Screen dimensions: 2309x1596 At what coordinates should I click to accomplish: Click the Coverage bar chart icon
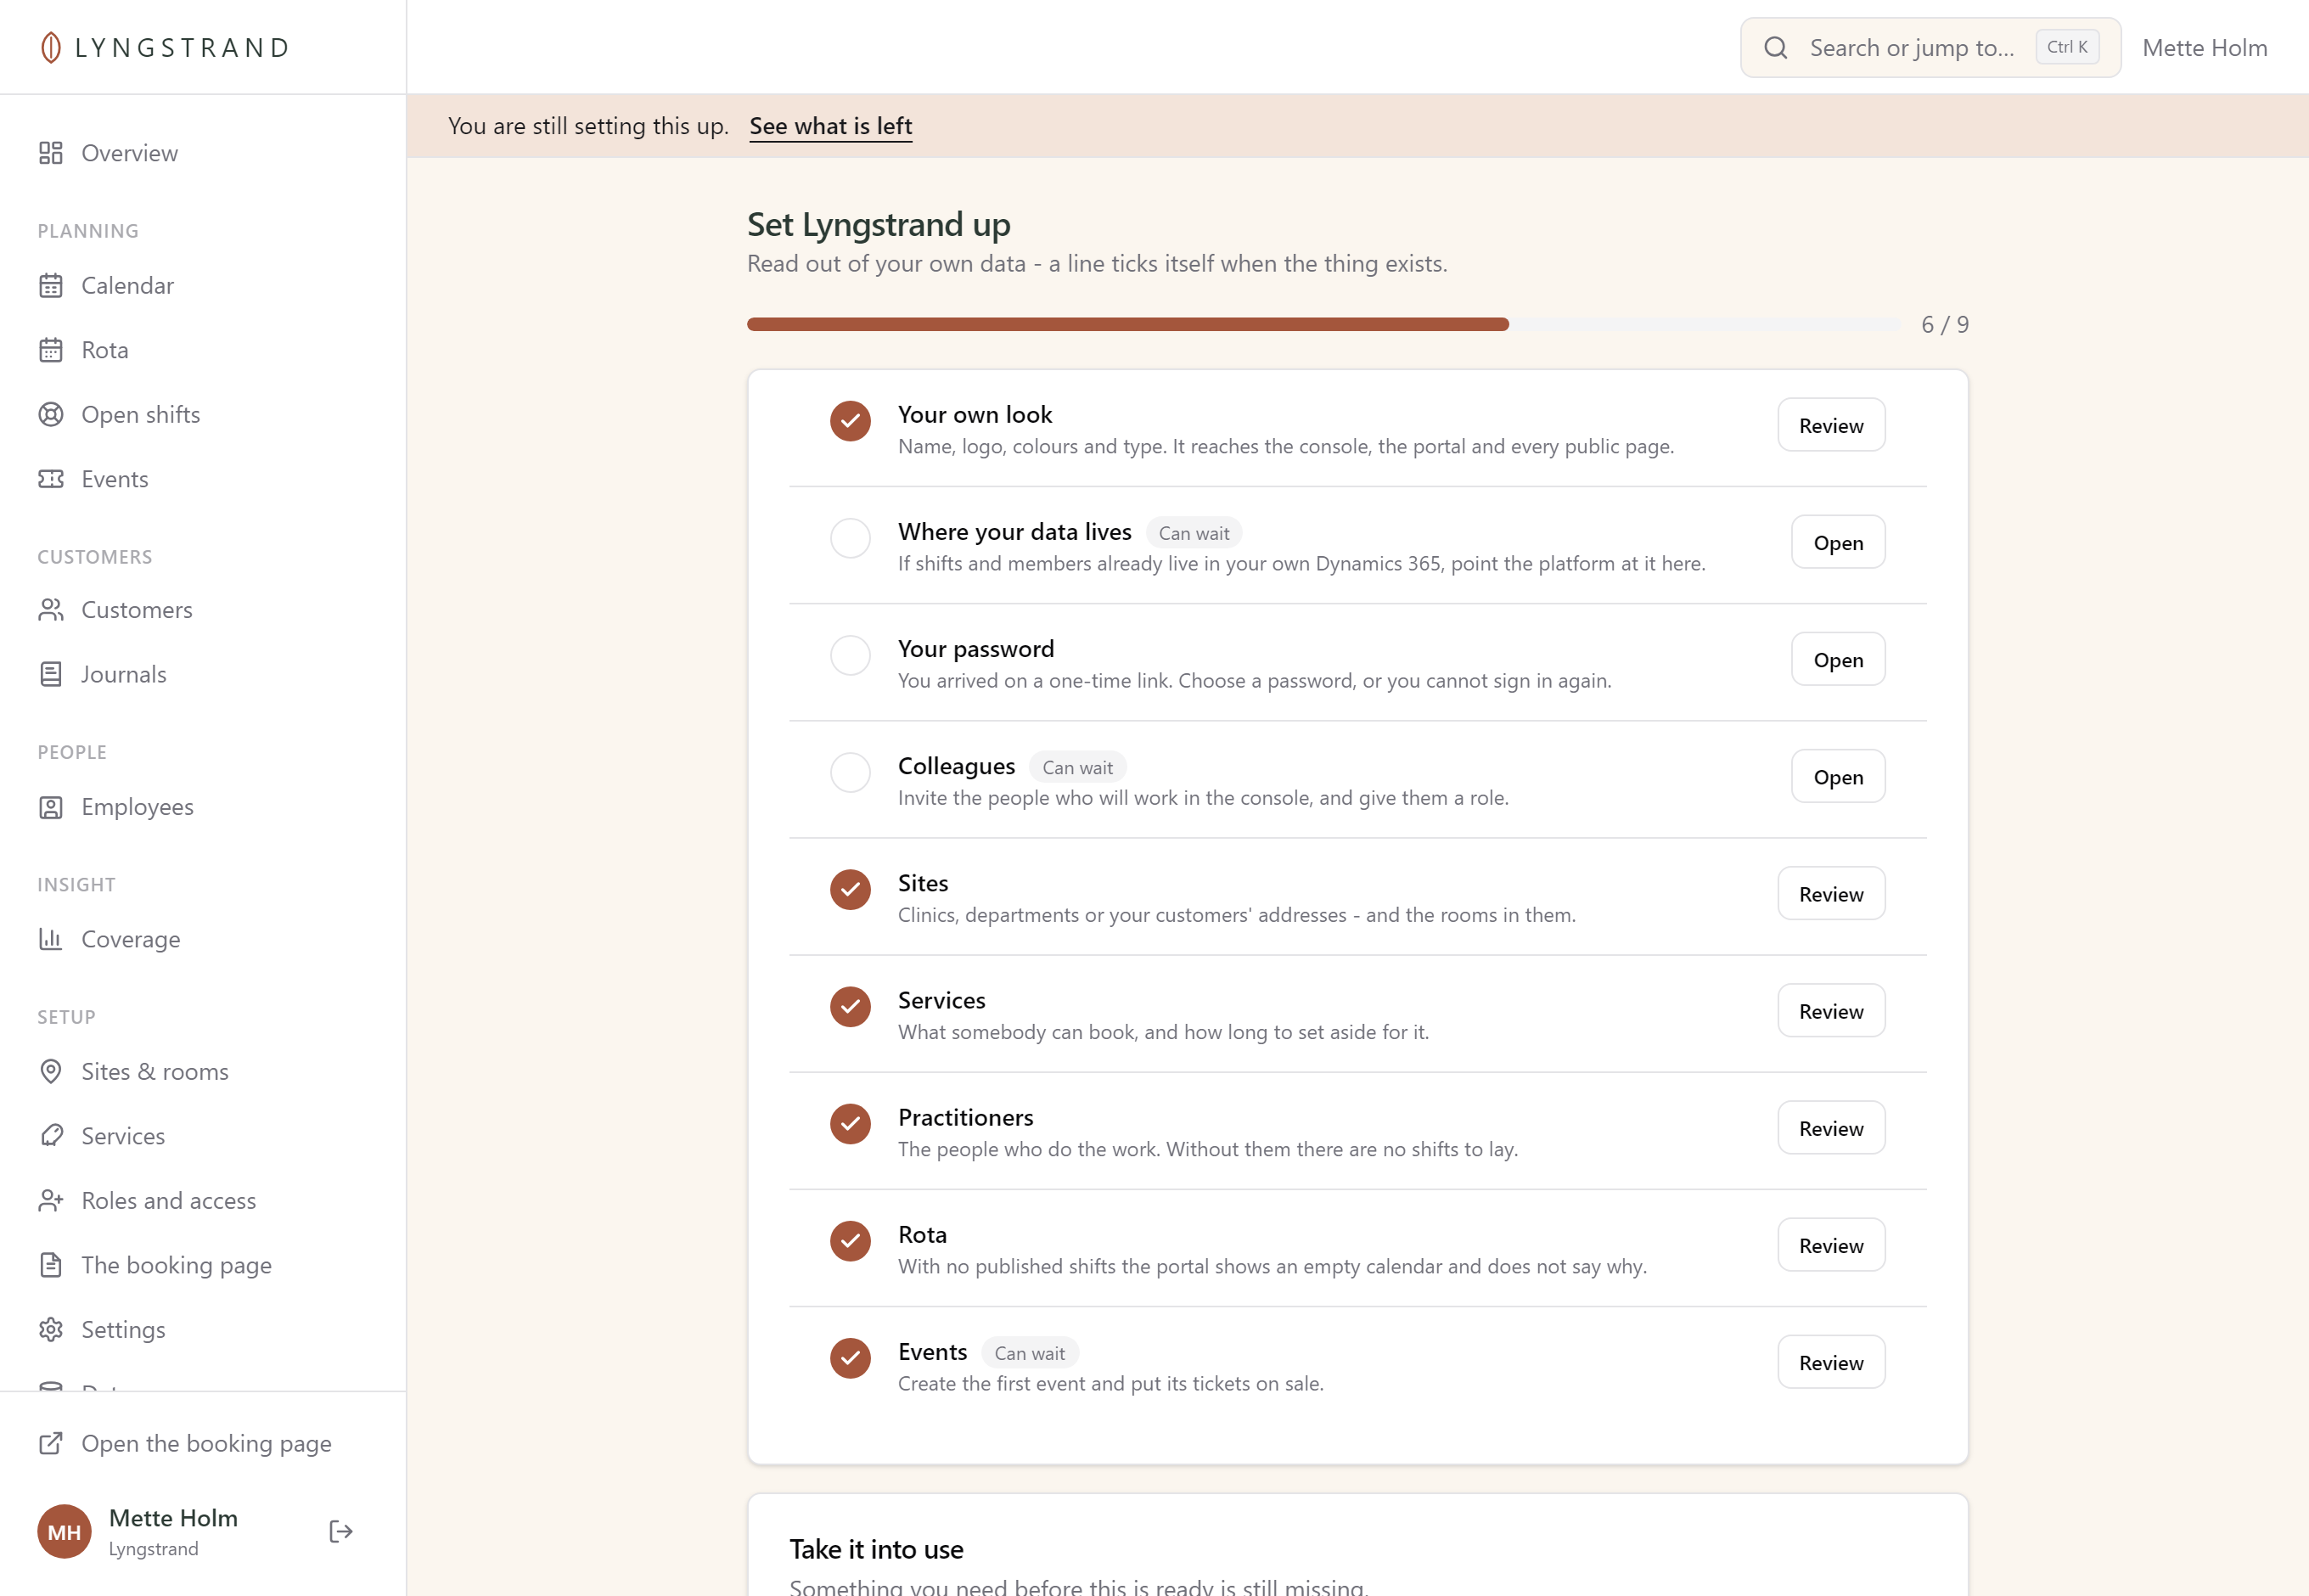pos(51,939)
